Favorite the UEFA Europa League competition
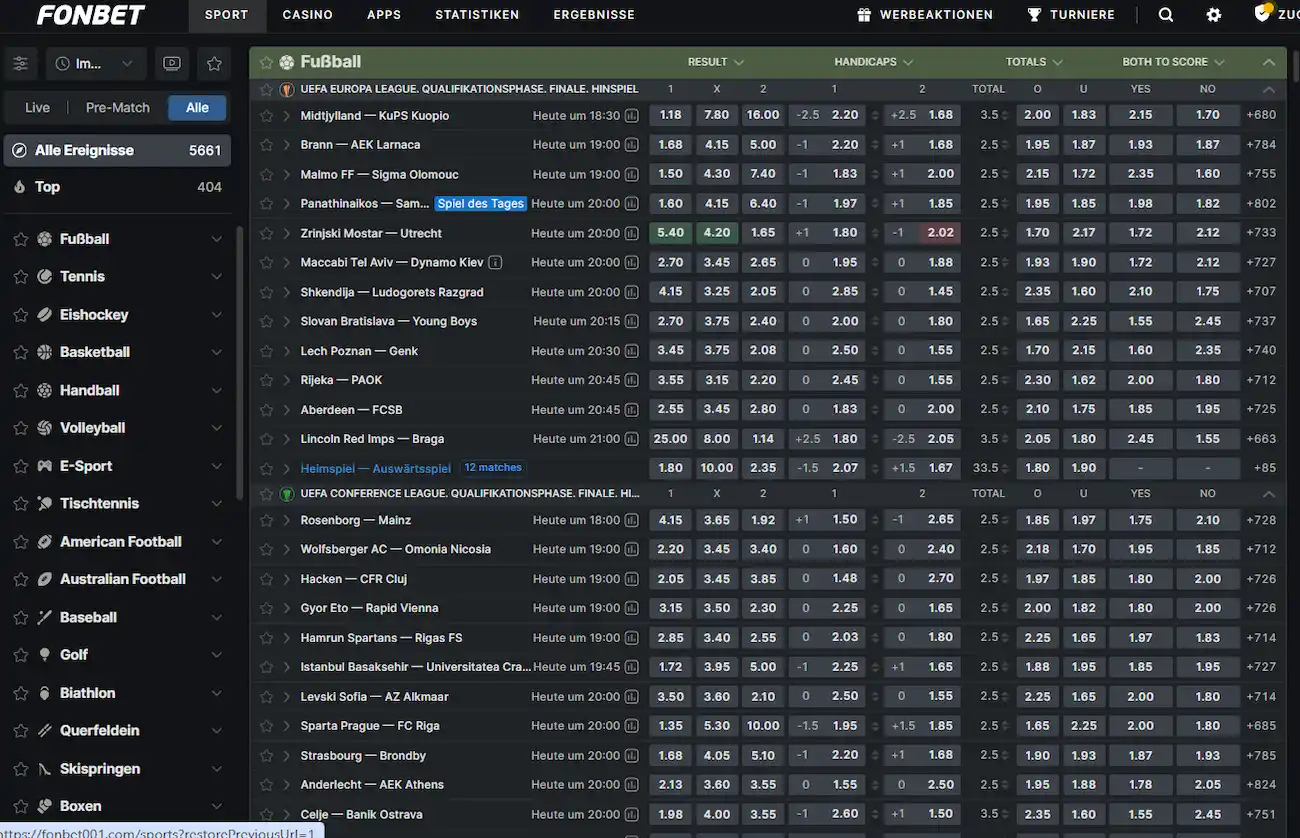1300x838 pixels. coord(266,89)
